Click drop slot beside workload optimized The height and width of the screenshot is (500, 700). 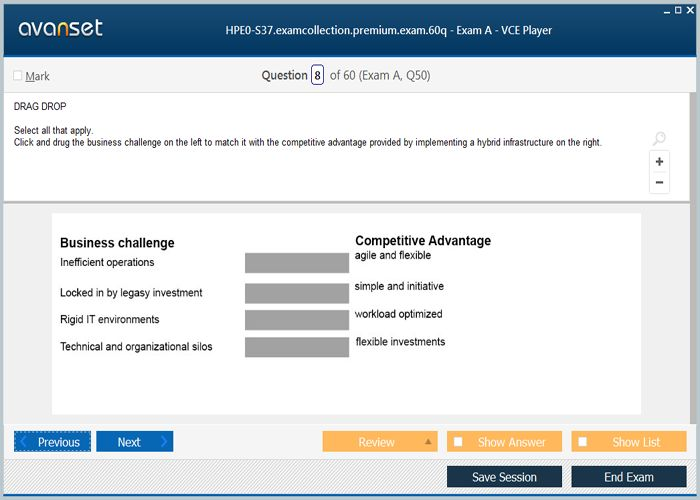pyautogui.click(x=297, y=320)
